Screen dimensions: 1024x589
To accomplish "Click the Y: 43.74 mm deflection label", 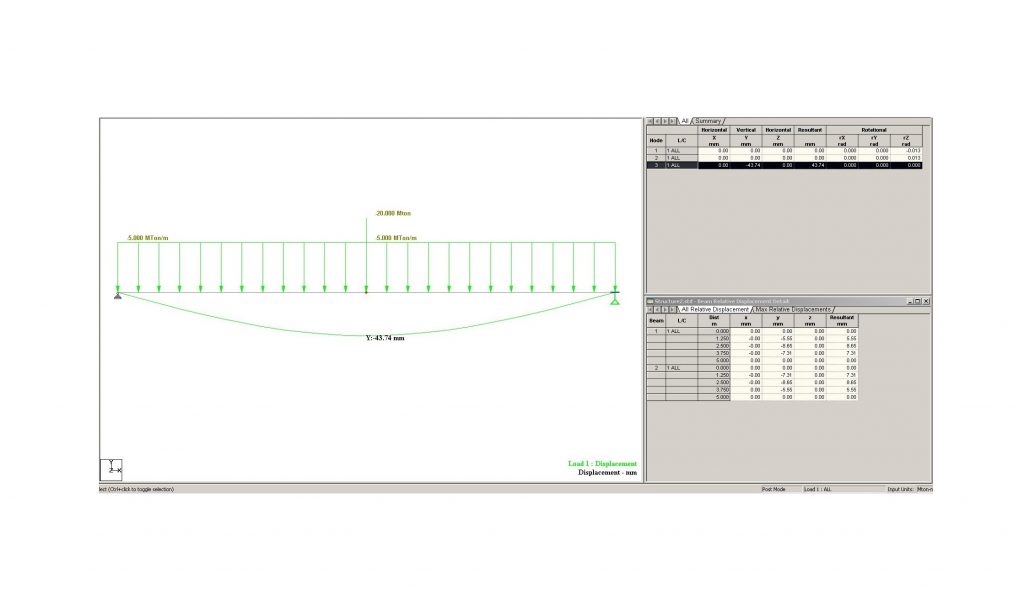I will pos(385,338).
